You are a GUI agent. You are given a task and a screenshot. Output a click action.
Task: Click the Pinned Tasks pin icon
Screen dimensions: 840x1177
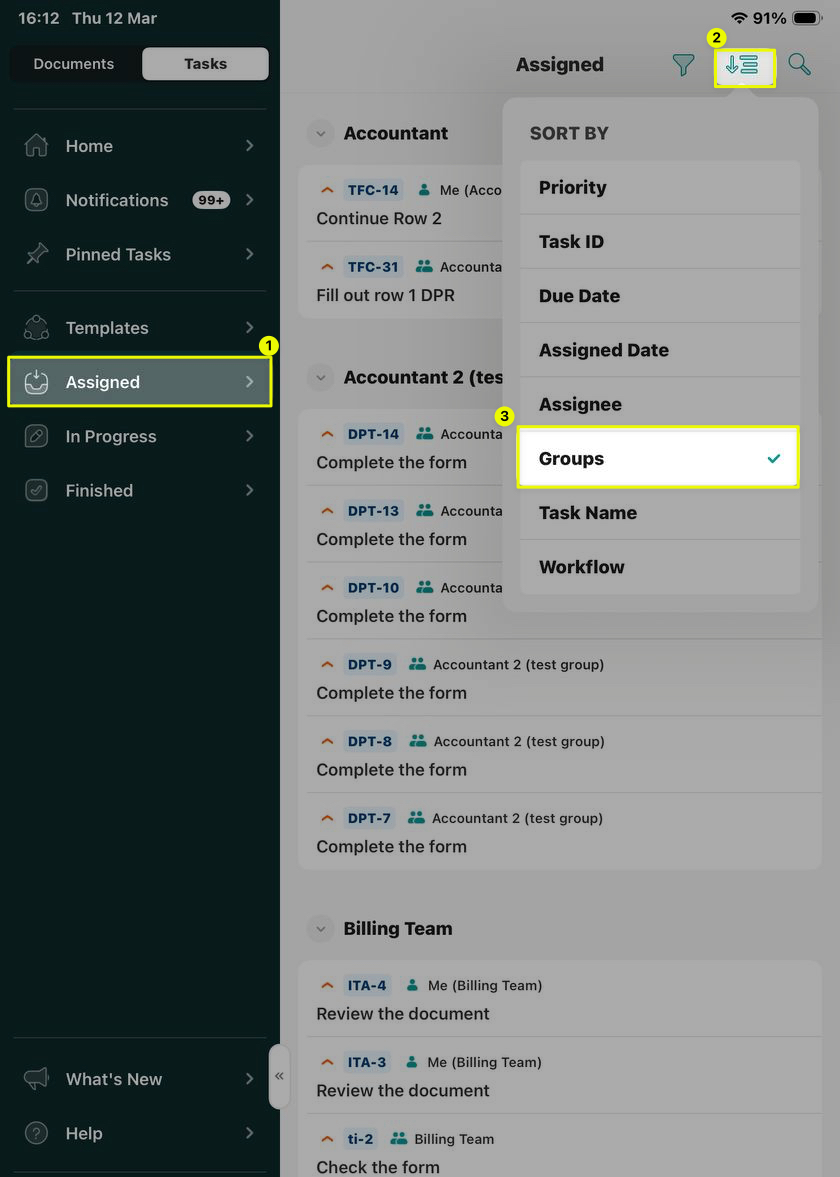37,254
